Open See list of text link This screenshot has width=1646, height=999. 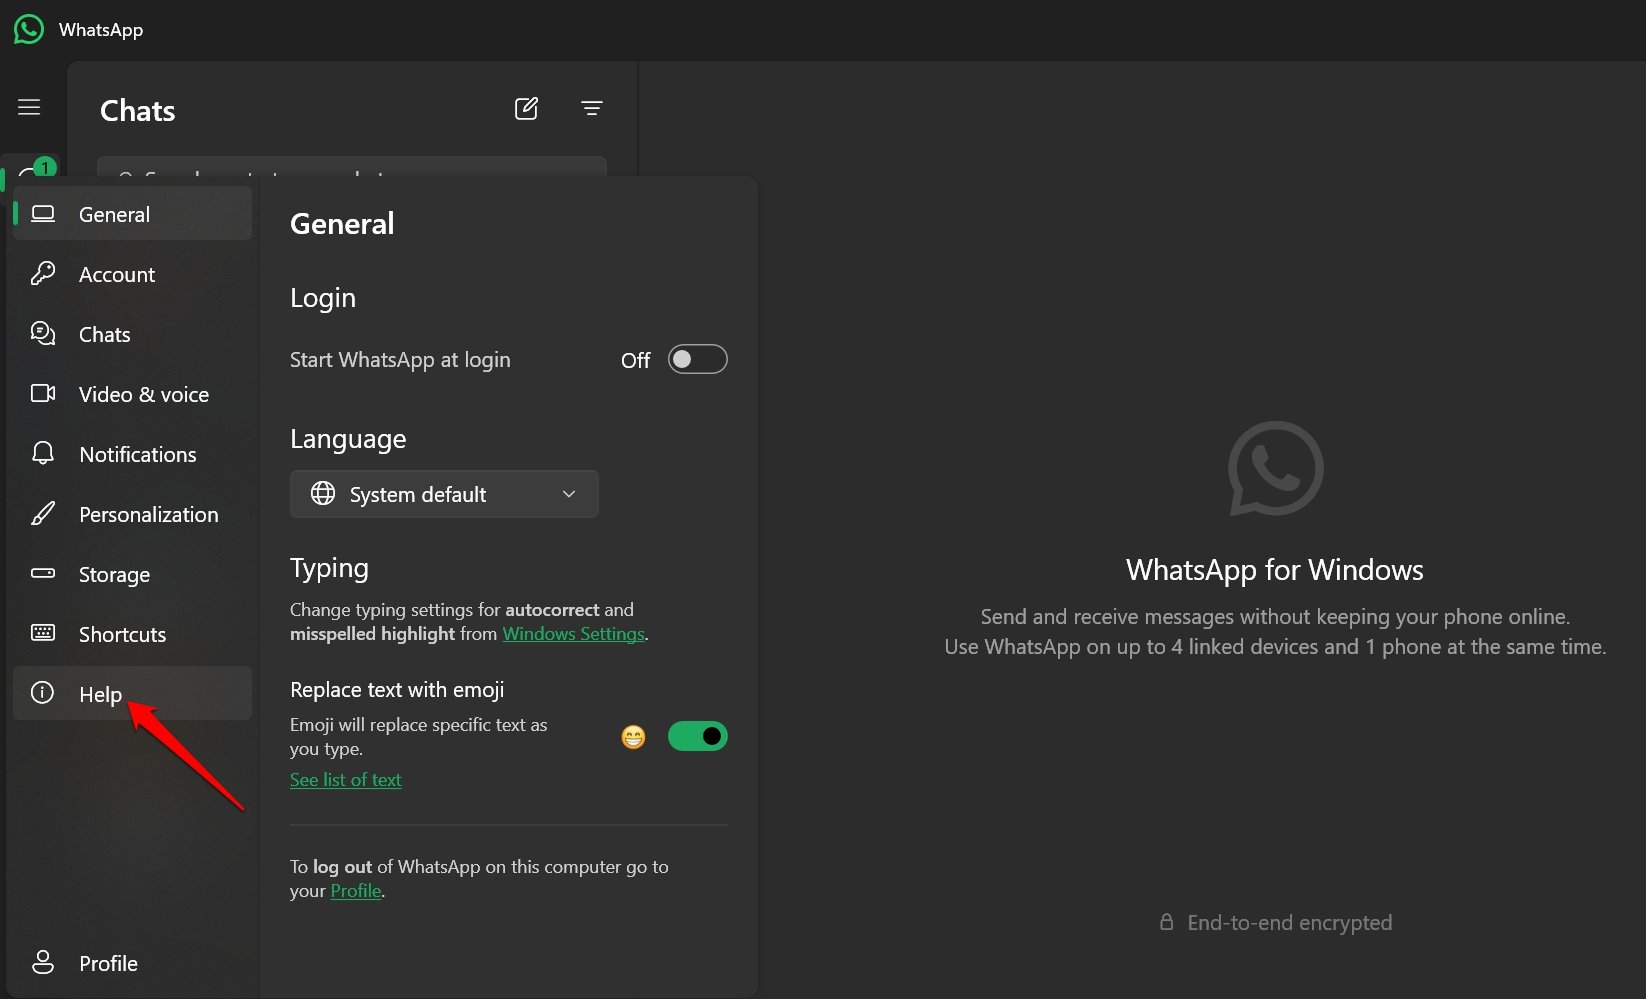click(346, 780)
